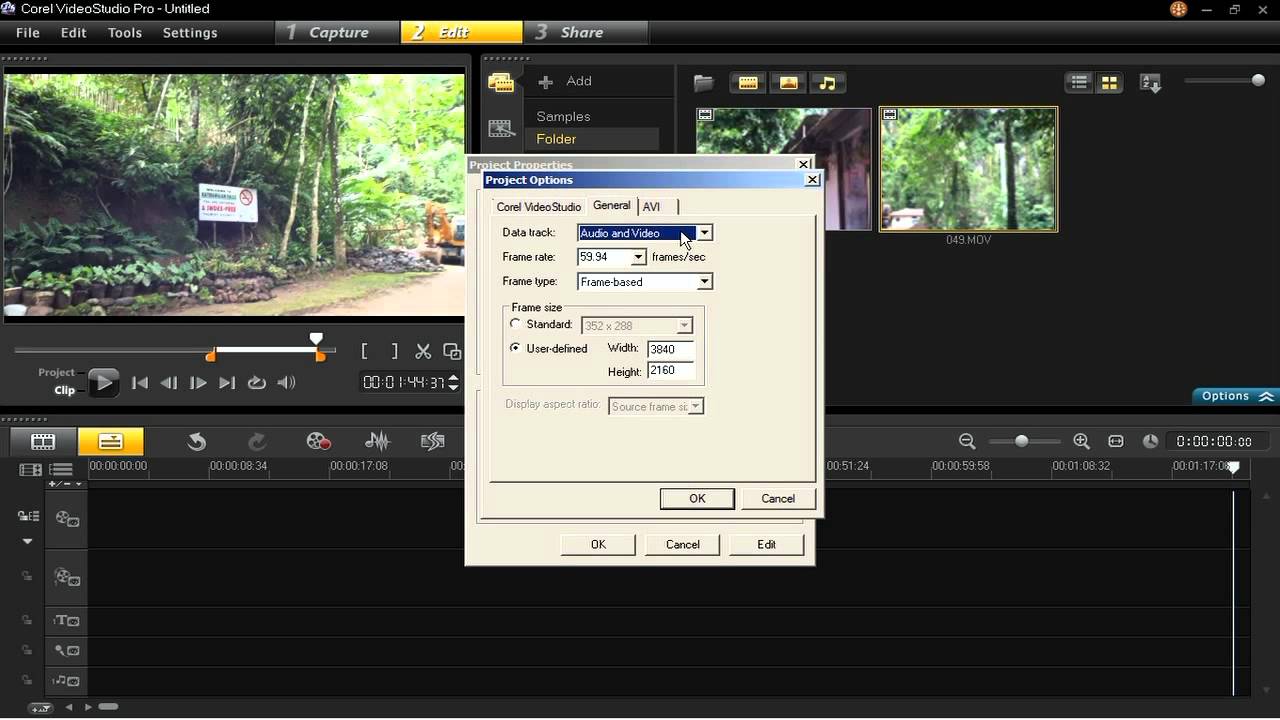Open the Record/Capture Option icon
The width and height of the screenshot is (1280, 720).
coord(318,441)
